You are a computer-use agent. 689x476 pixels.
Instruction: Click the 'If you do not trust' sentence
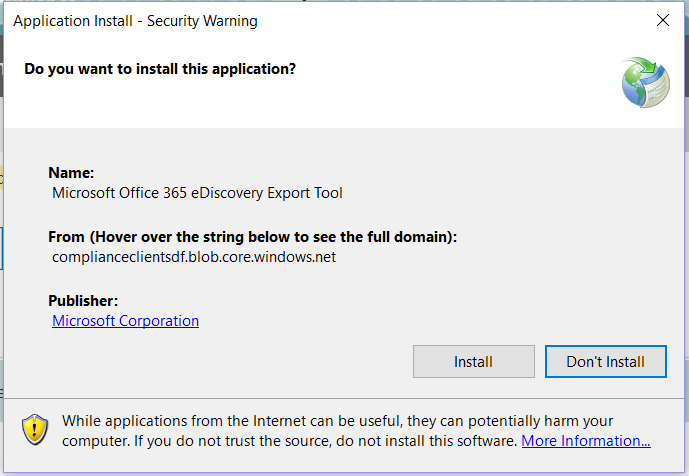326,440
